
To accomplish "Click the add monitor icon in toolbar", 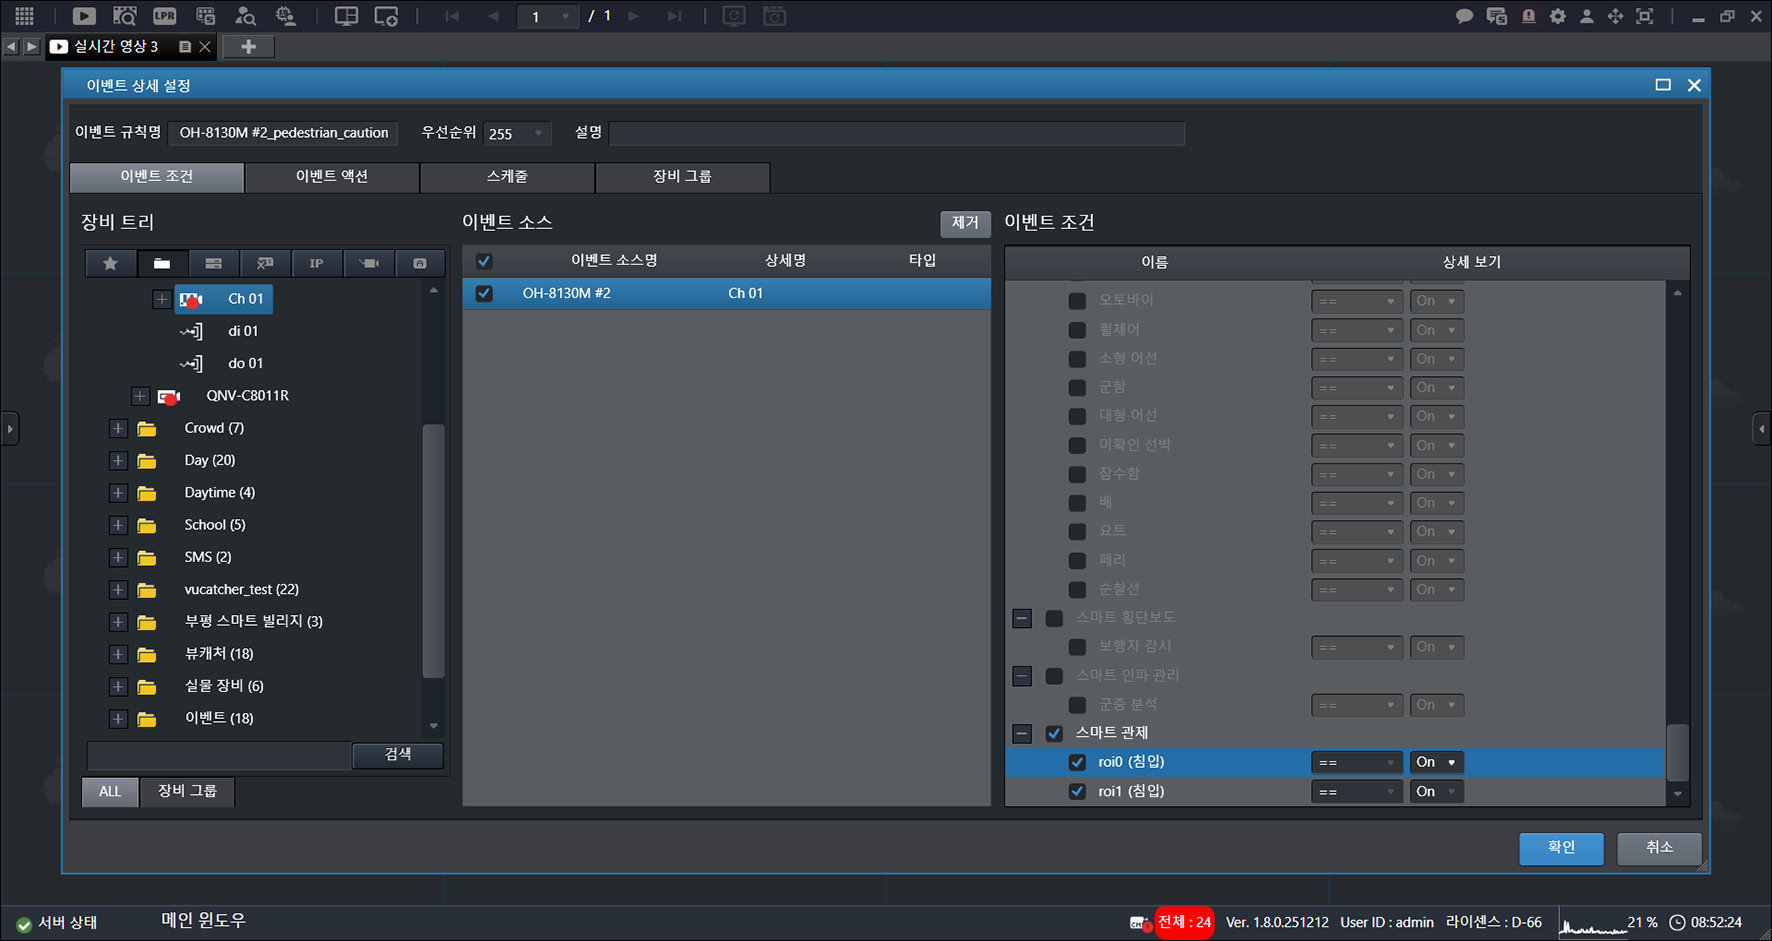I will coord(386,16).
